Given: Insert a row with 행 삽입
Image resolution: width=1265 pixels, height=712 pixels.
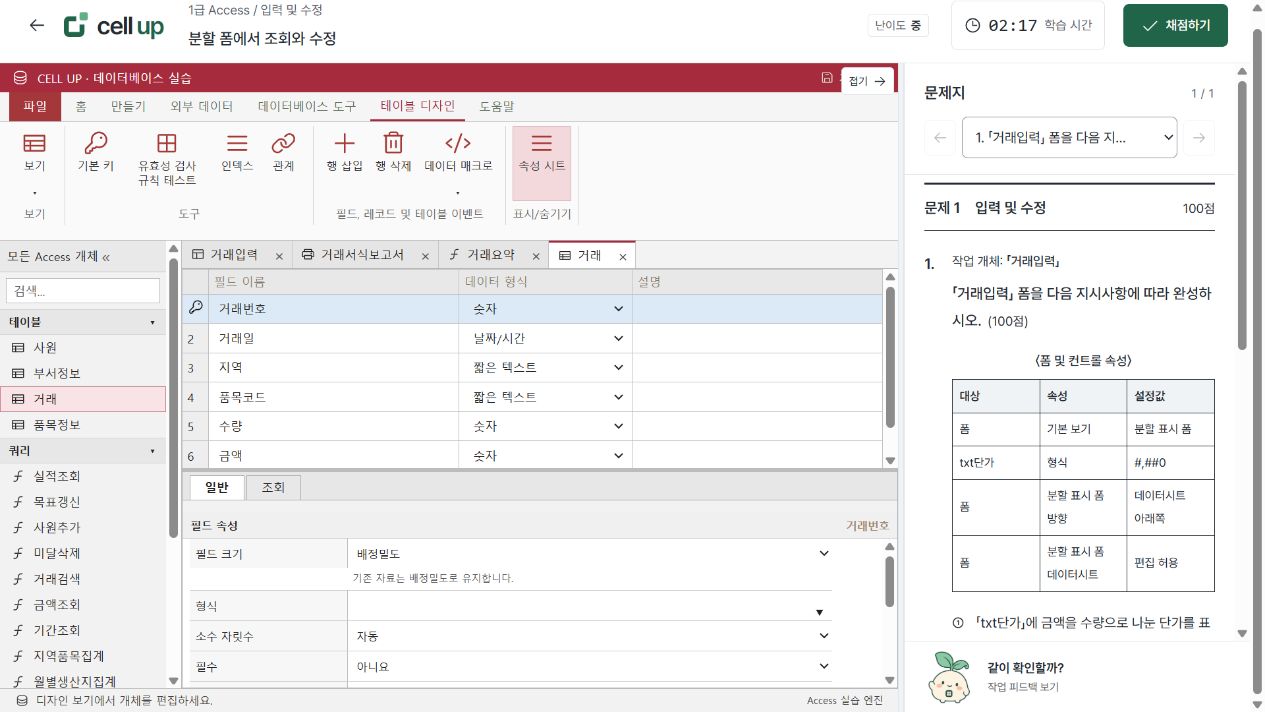Looking at the screenshot, I should 344,153.
